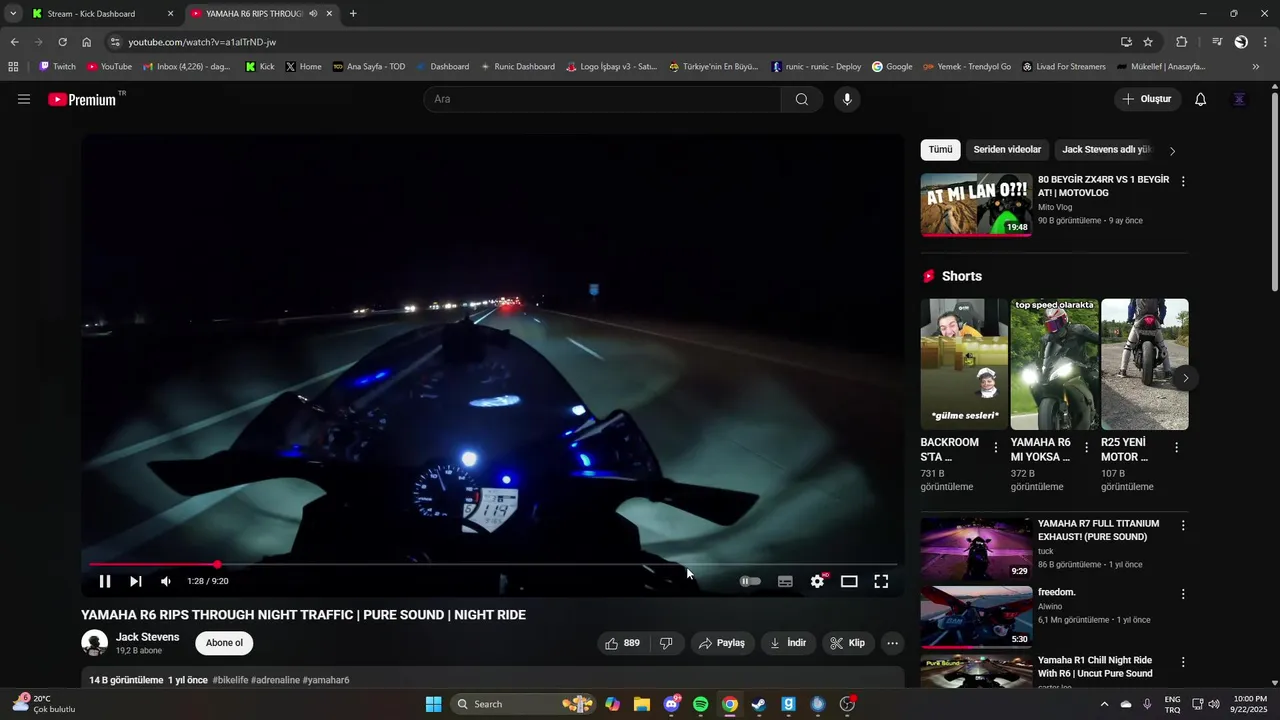Dislike the video

point(666,643)
